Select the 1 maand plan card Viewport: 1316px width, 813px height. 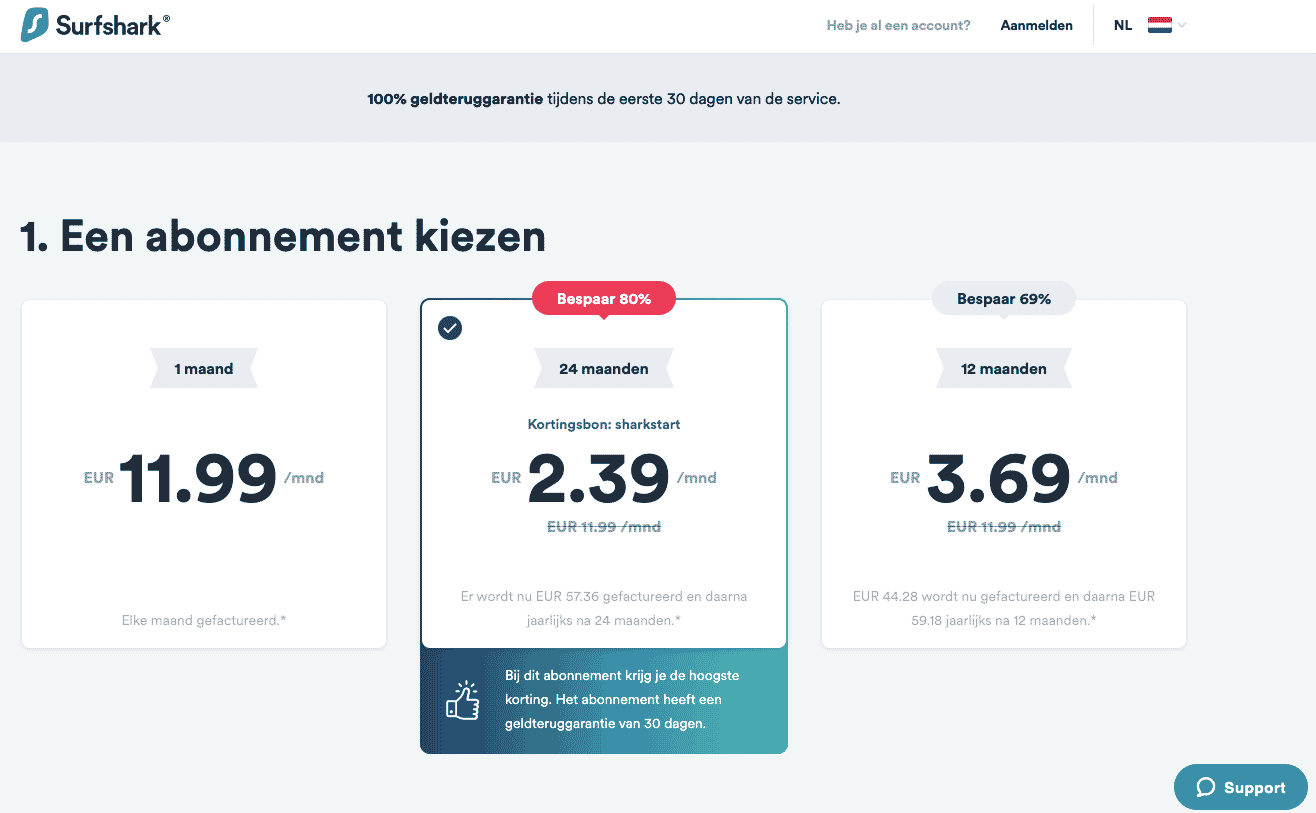204,474
